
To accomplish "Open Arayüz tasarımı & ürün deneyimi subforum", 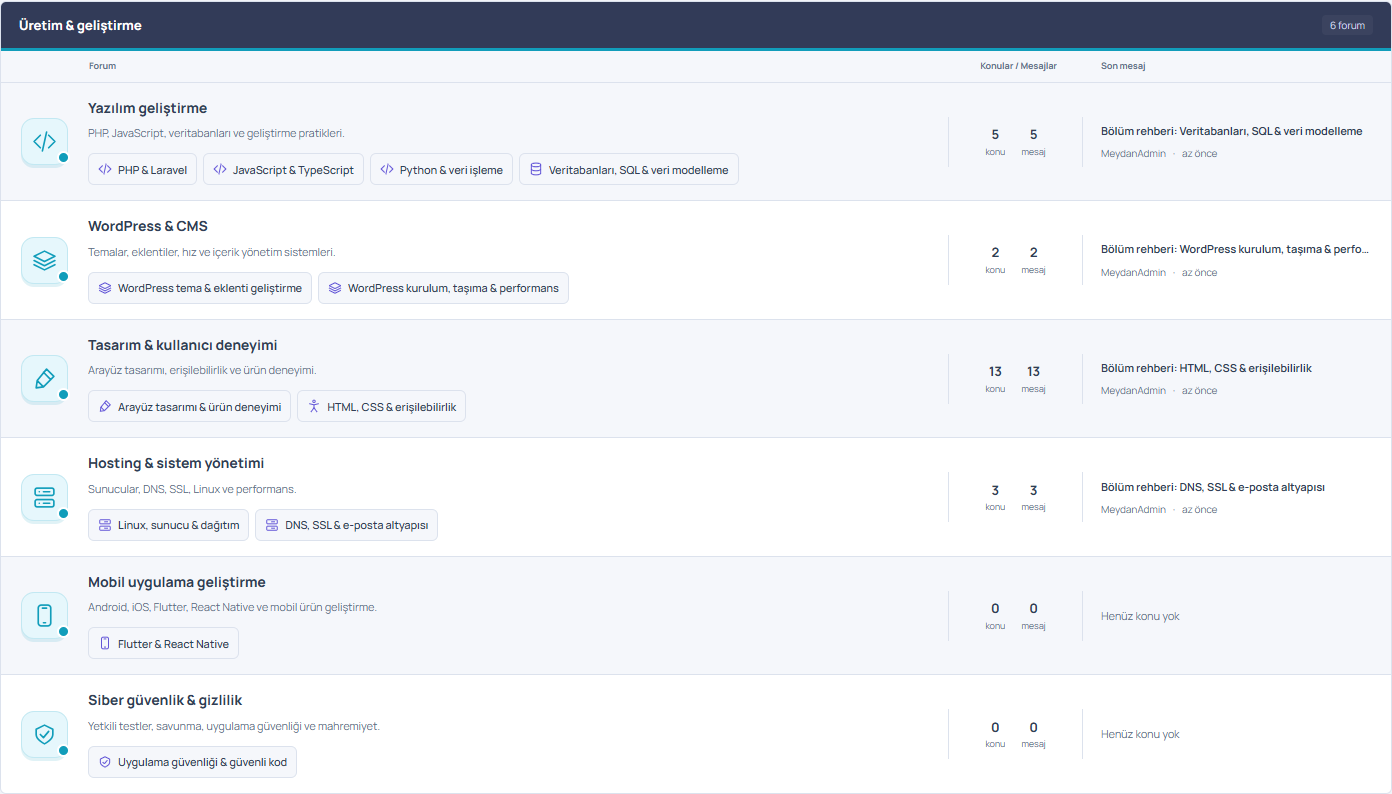I will [189, 406].
